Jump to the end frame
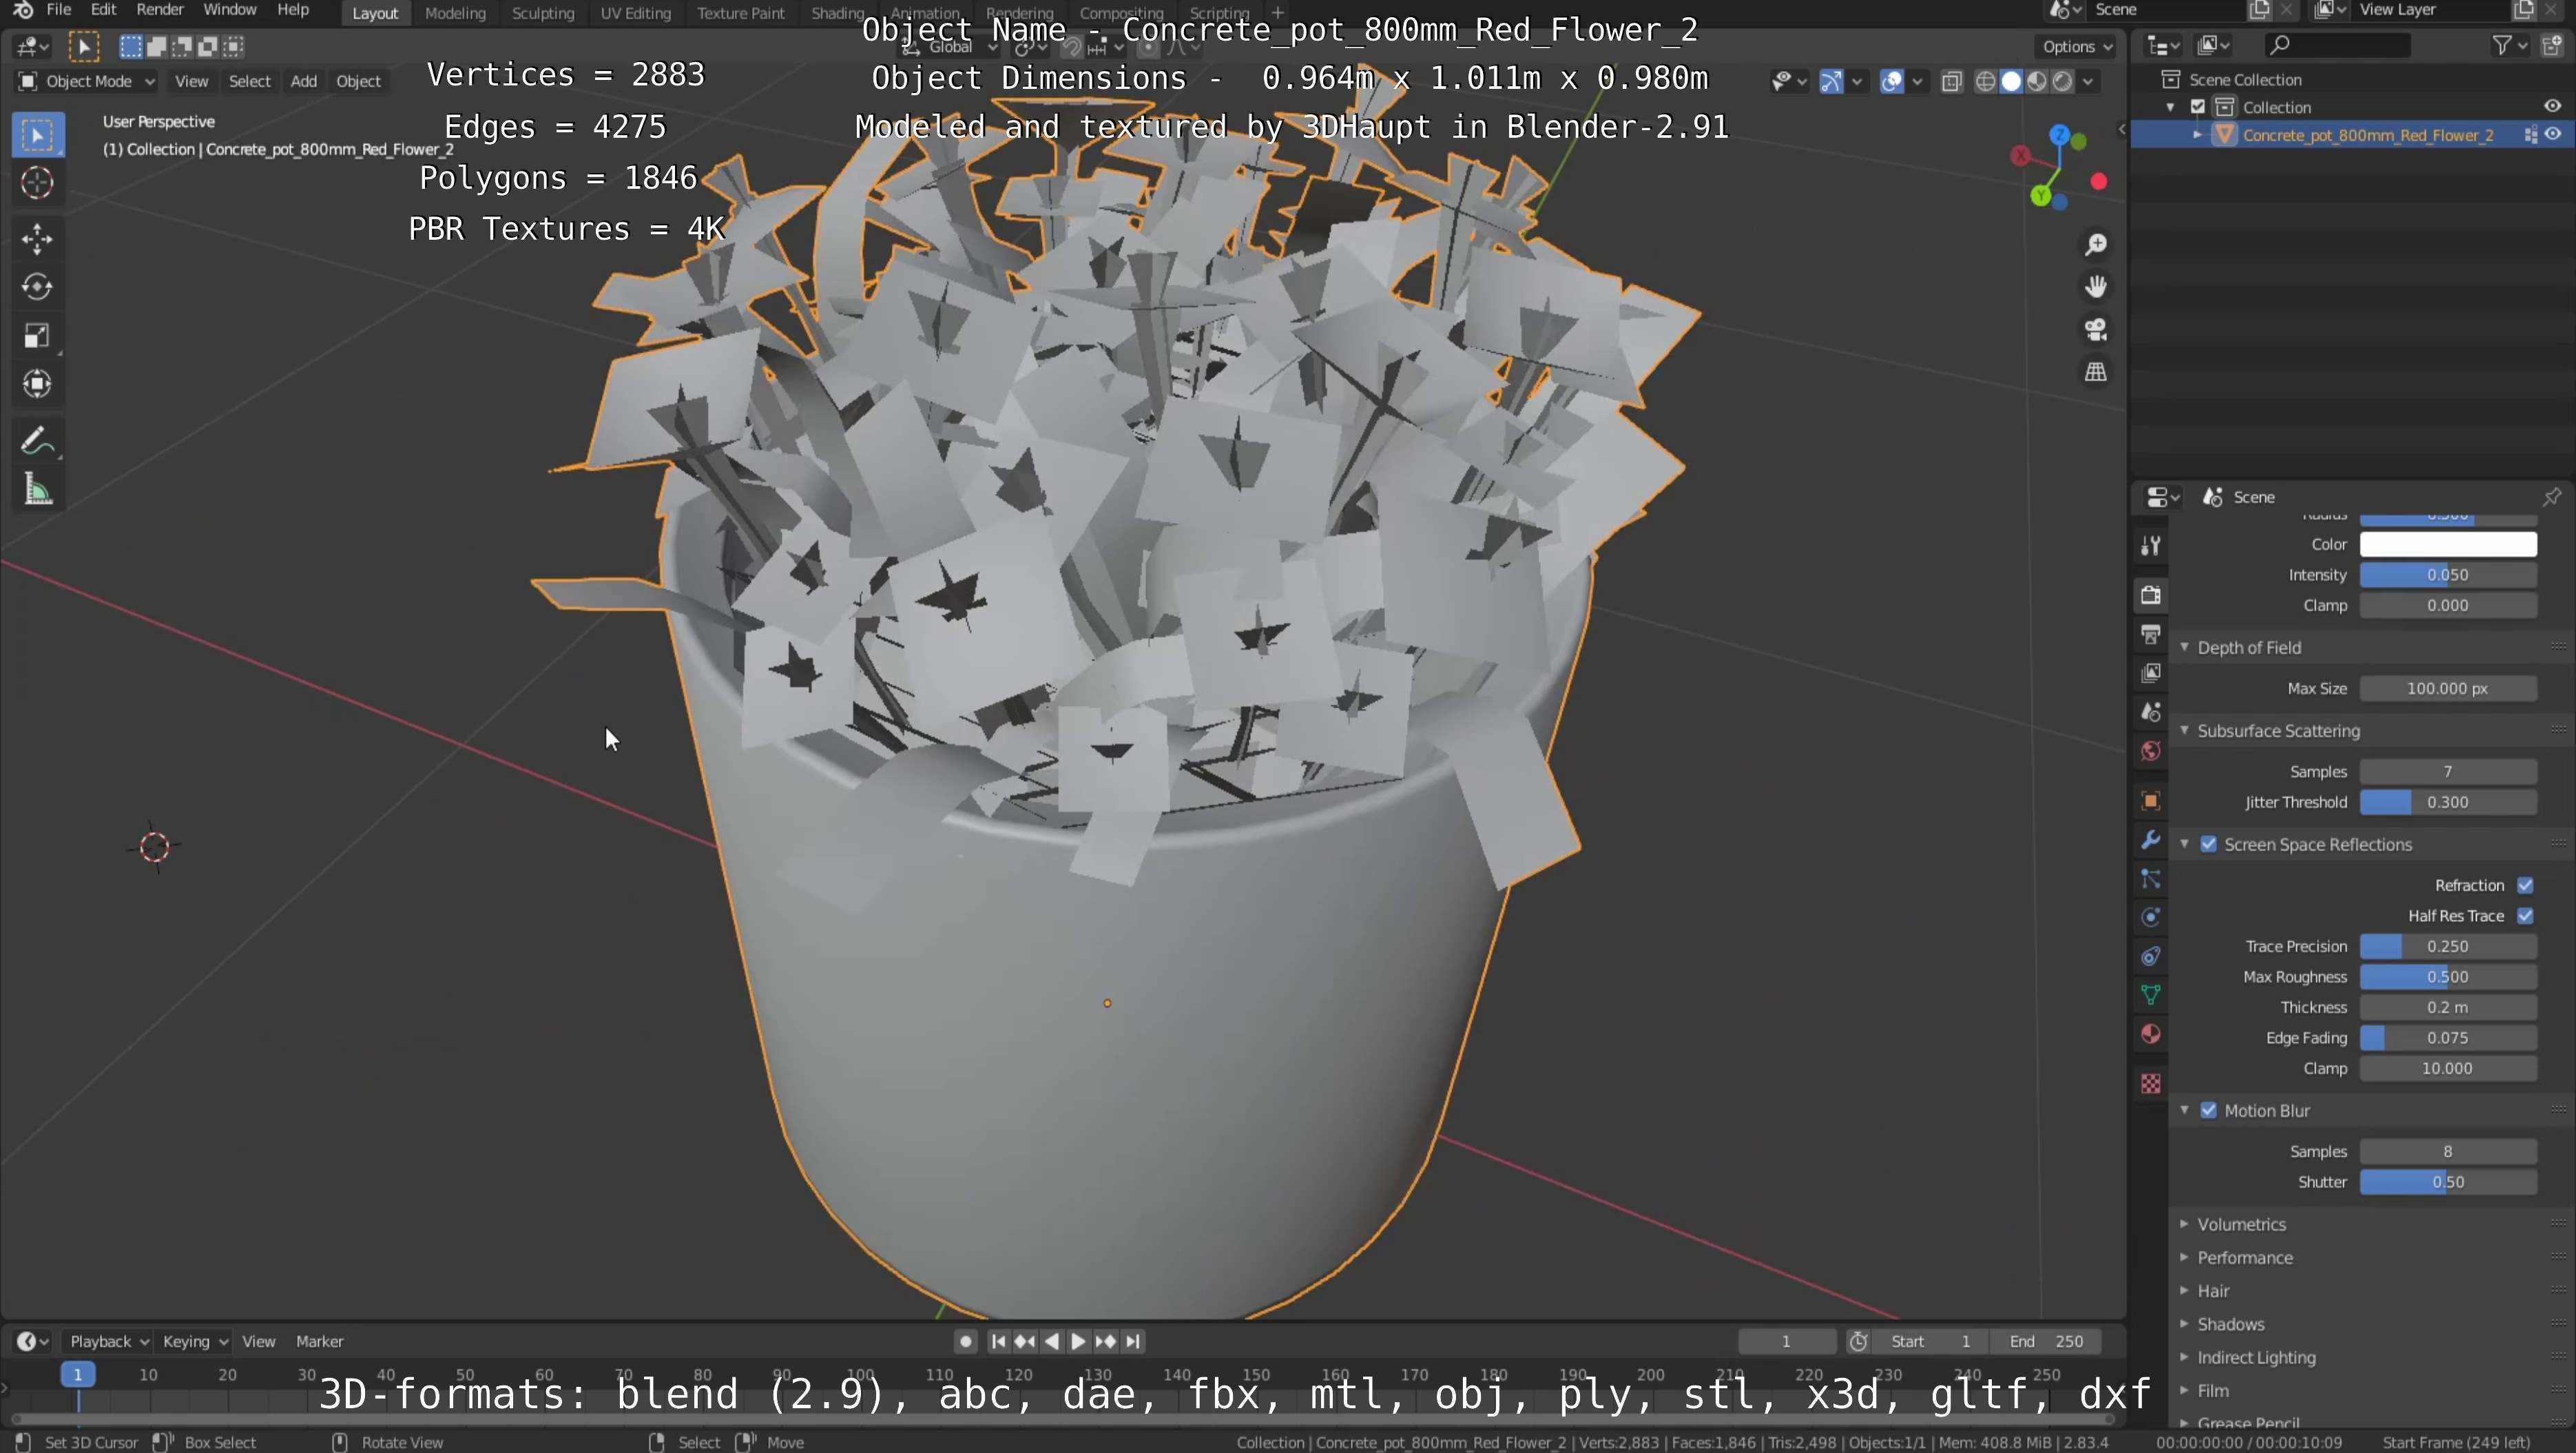2576x1453 pixels. [x=1132, y=1342]
